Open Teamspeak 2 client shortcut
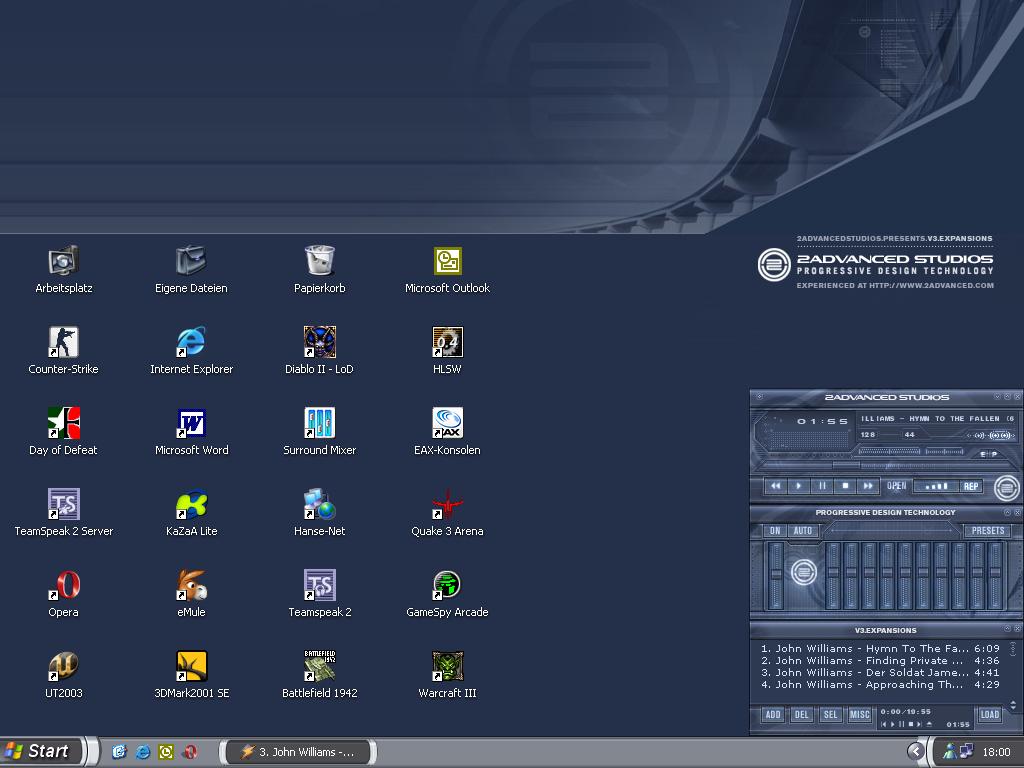The image size is (1024, 768). [319, 593]
